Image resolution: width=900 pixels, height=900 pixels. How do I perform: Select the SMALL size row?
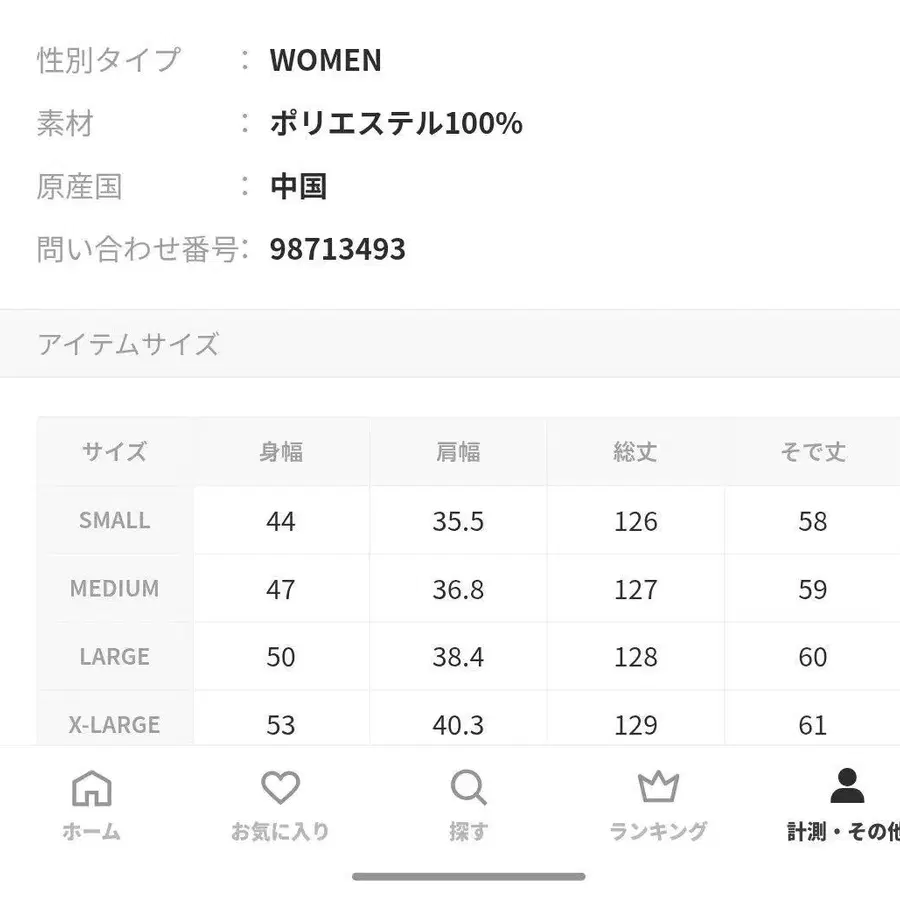(113, 520)
